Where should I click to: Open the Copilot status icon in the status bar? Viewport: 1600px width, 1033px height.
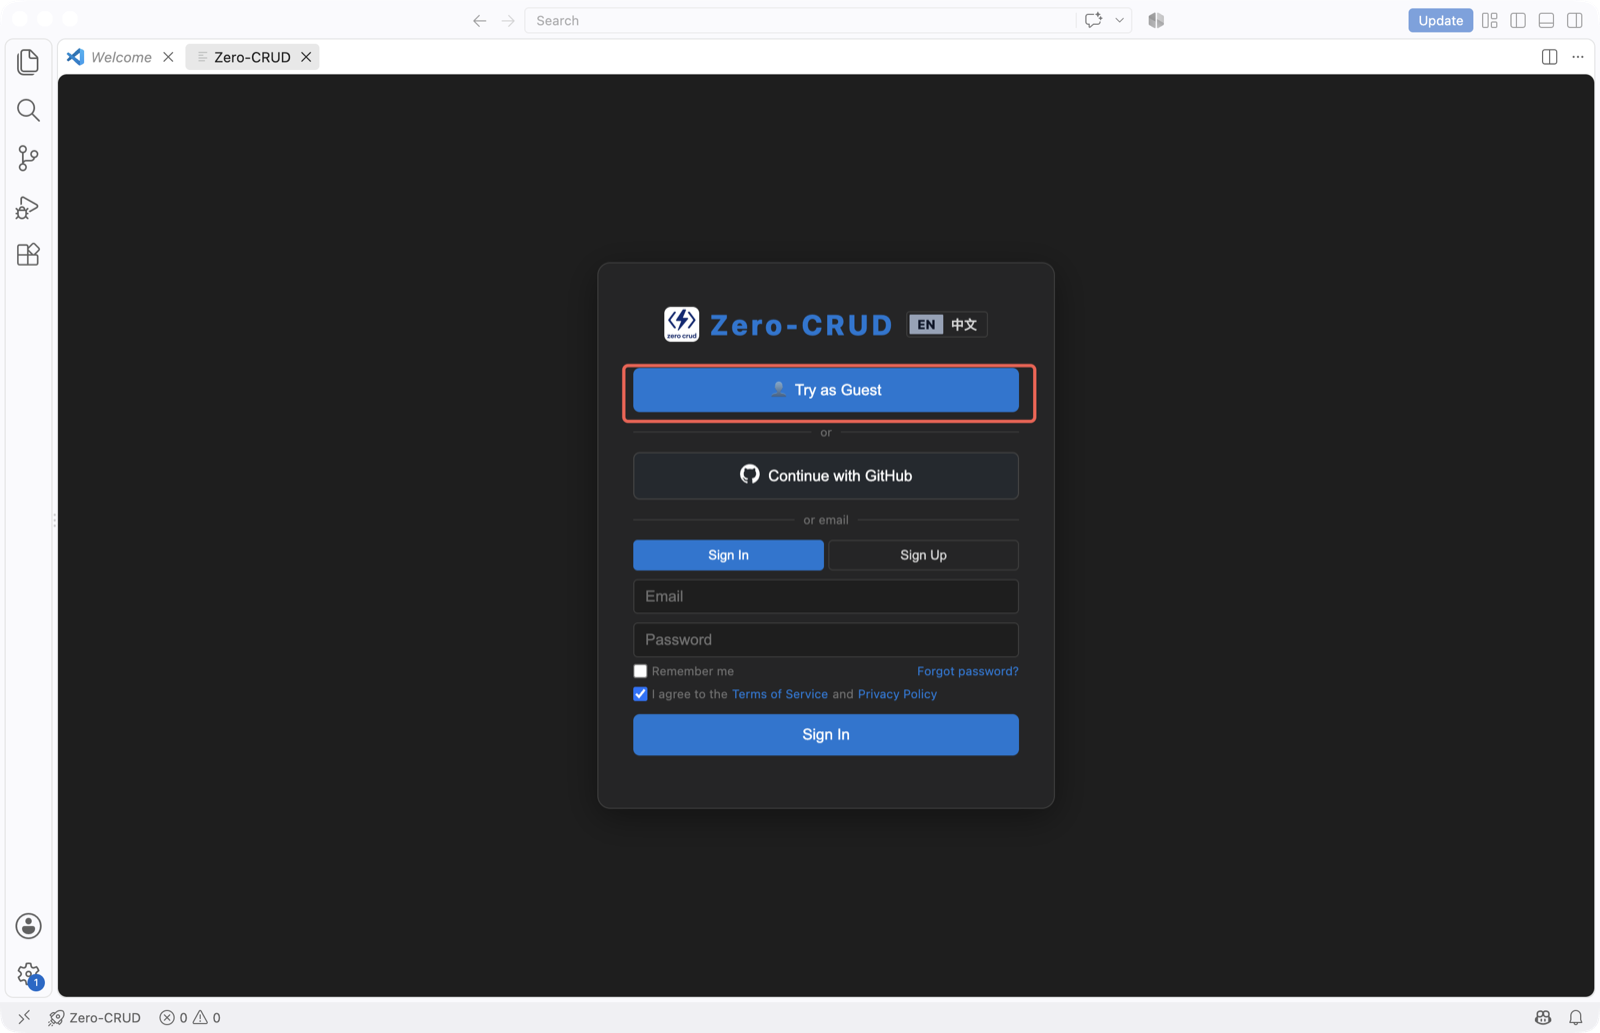point(1543,1017)
